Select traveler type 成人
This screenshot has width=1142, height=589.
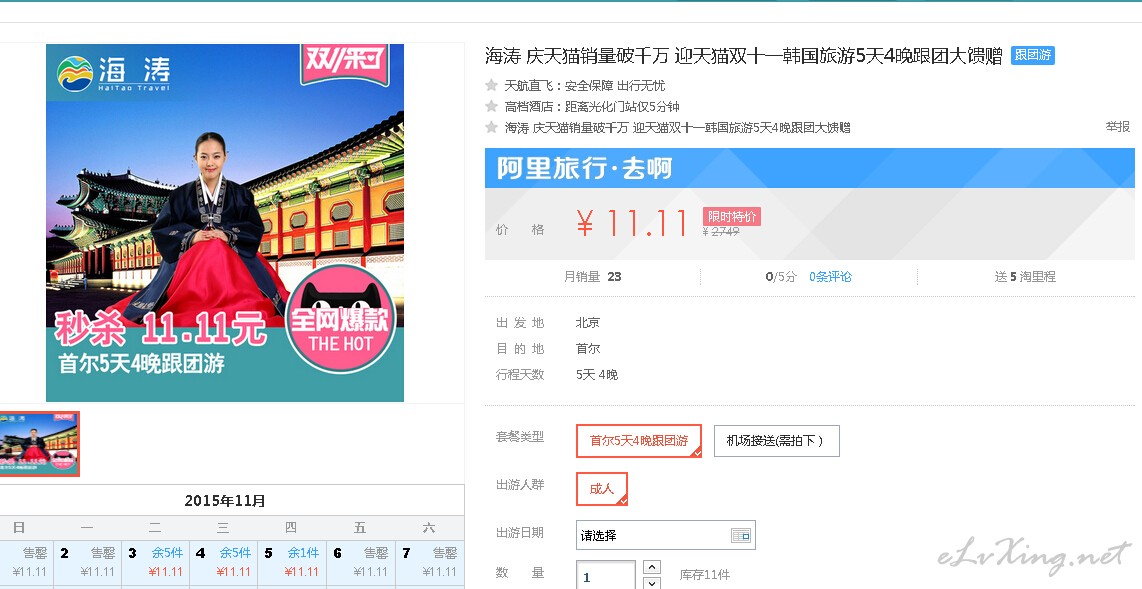tap(602, 489)
